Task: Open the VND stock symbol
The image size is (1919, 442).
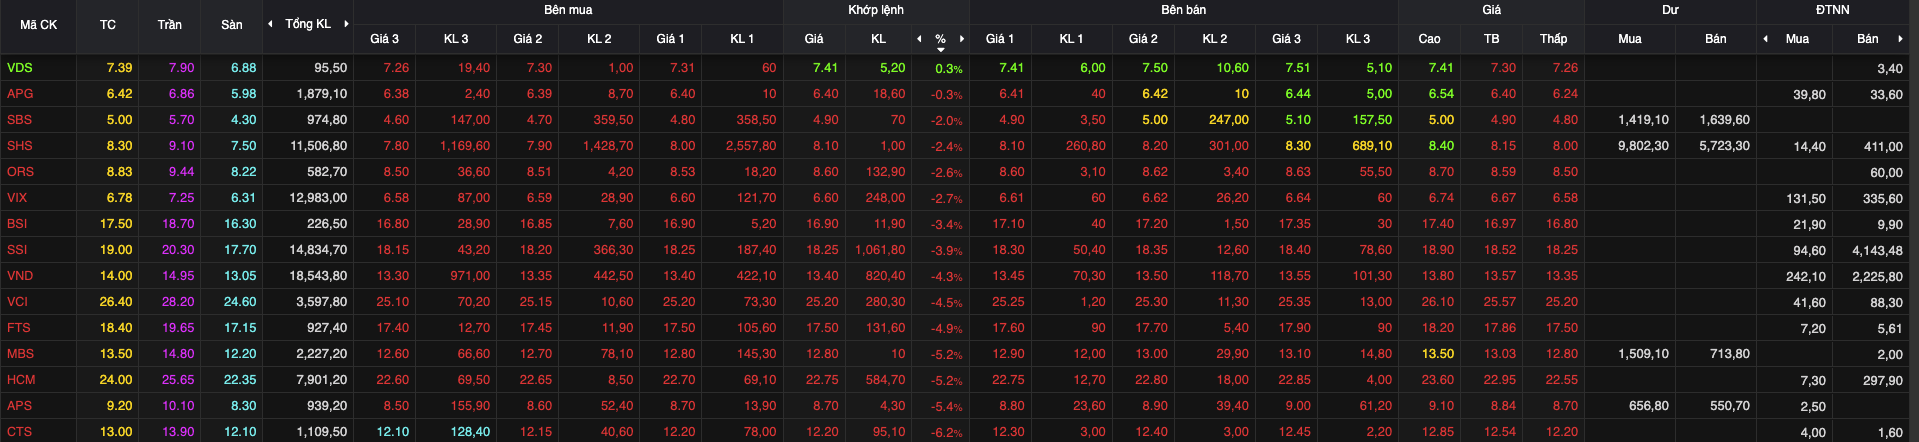Action: point(20,276)
